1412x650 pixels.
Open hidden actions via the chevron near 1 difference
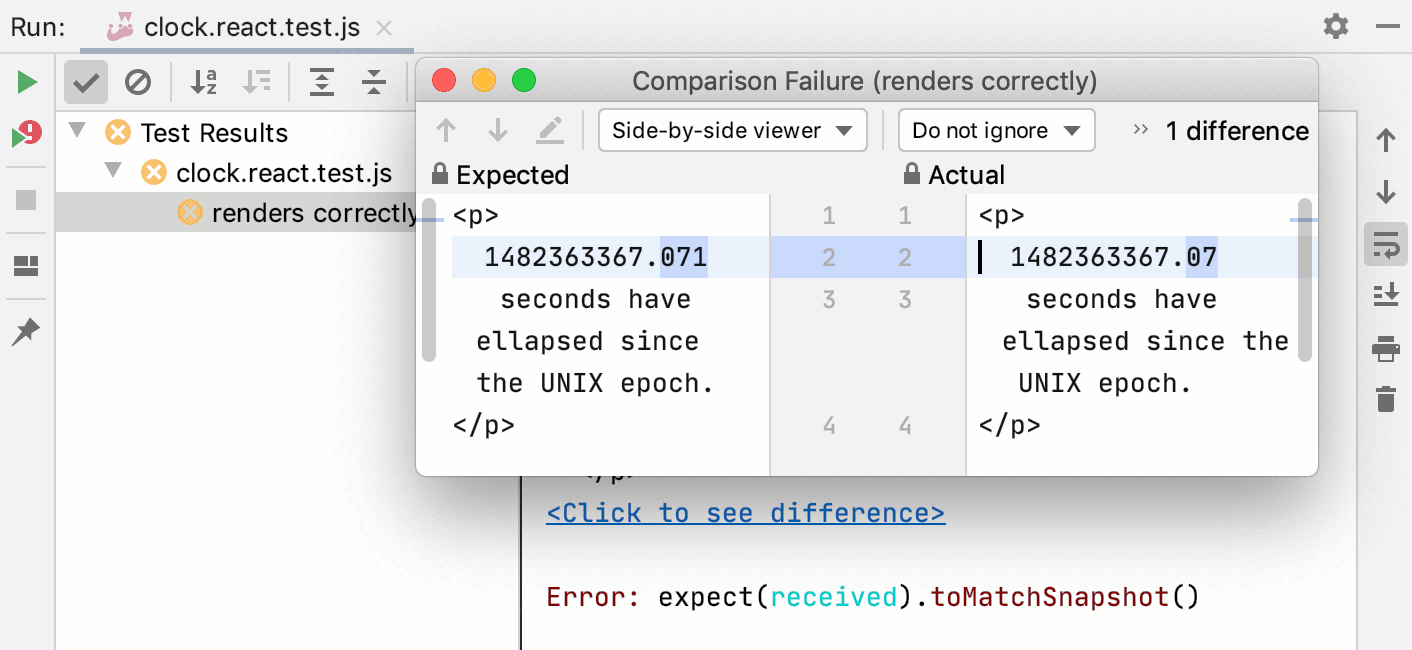point(1140,130)
